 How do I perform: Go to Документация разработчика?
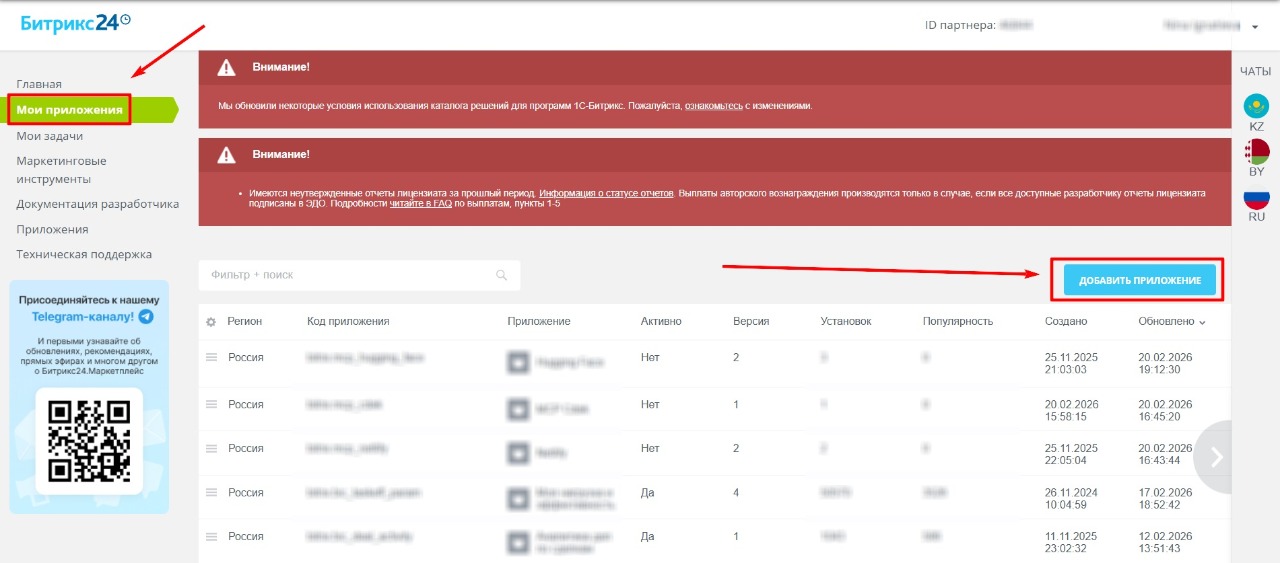click(97, 204)
